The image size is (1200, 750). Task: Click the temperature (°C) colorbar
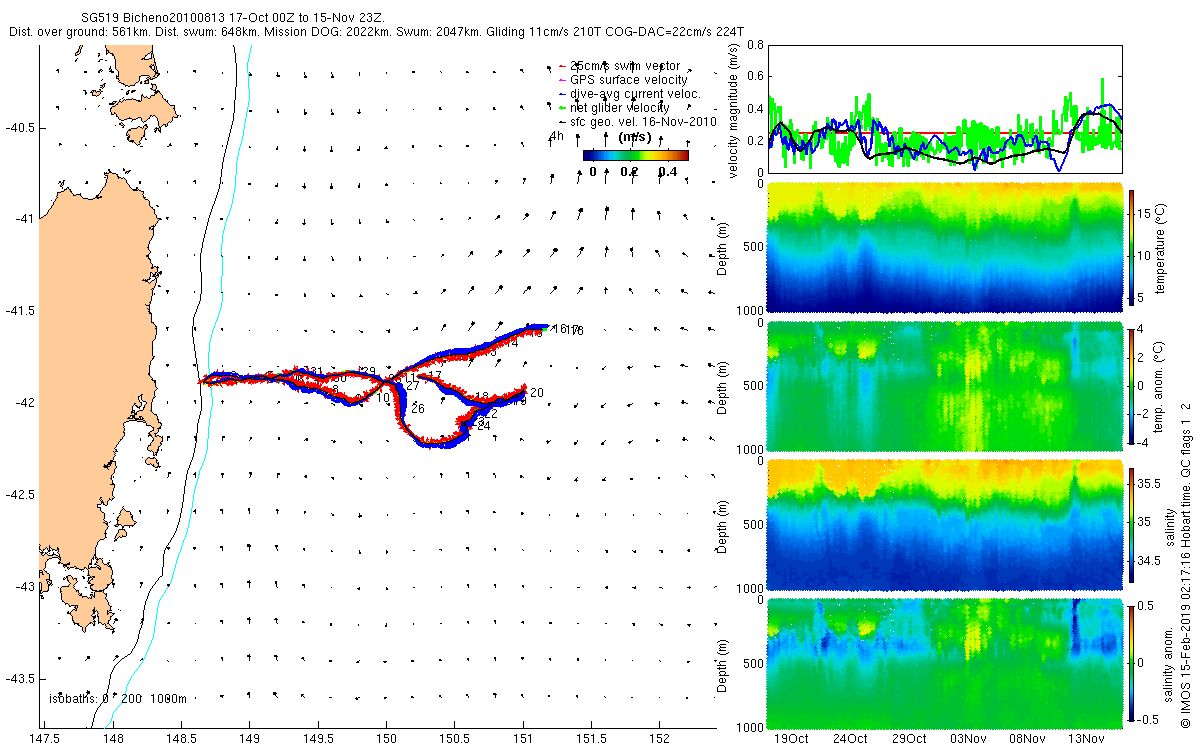coord(1132,248)
